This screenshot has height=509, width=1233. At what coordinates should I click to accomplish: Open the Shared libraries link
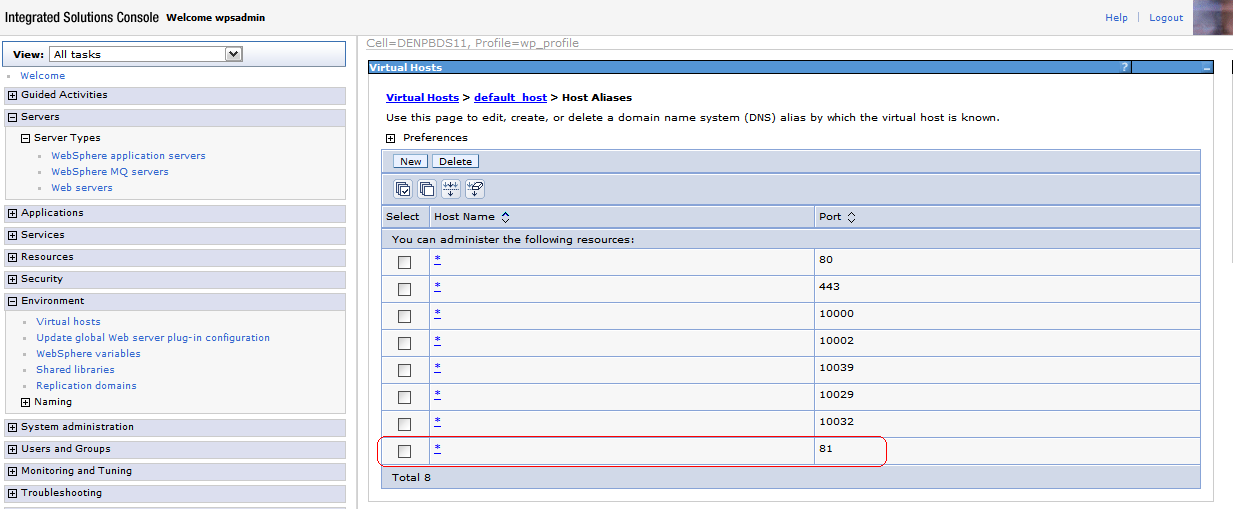coord(75,370)
